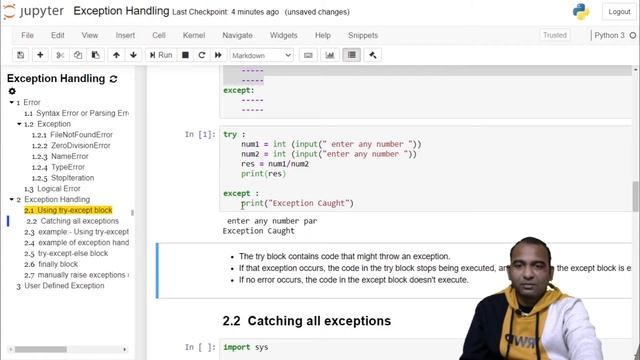640x360 pixels.
Task: Move selected cell down arrow
Action: pos(133,55)
